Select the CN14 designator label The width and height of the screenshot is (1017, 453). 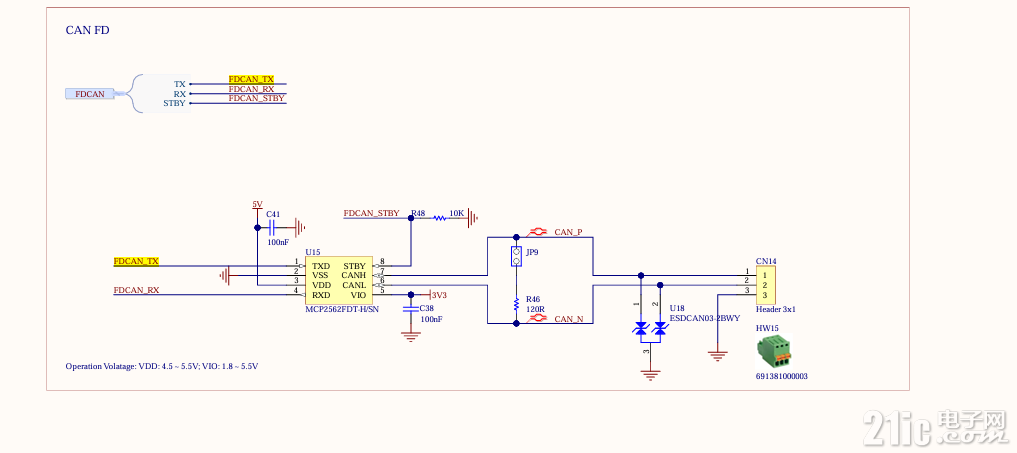coord(765,261)
